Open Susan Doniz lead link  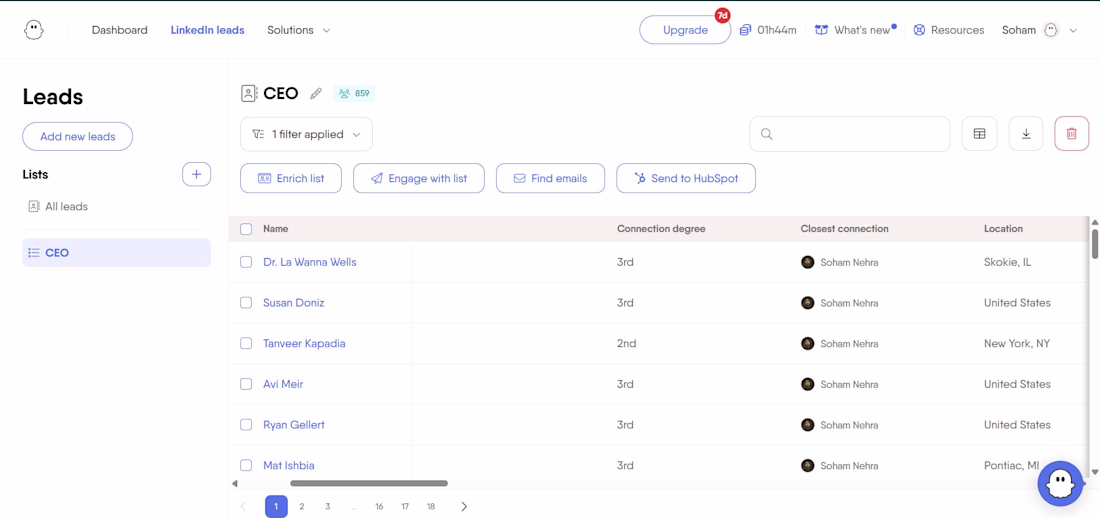click(293, 303)
